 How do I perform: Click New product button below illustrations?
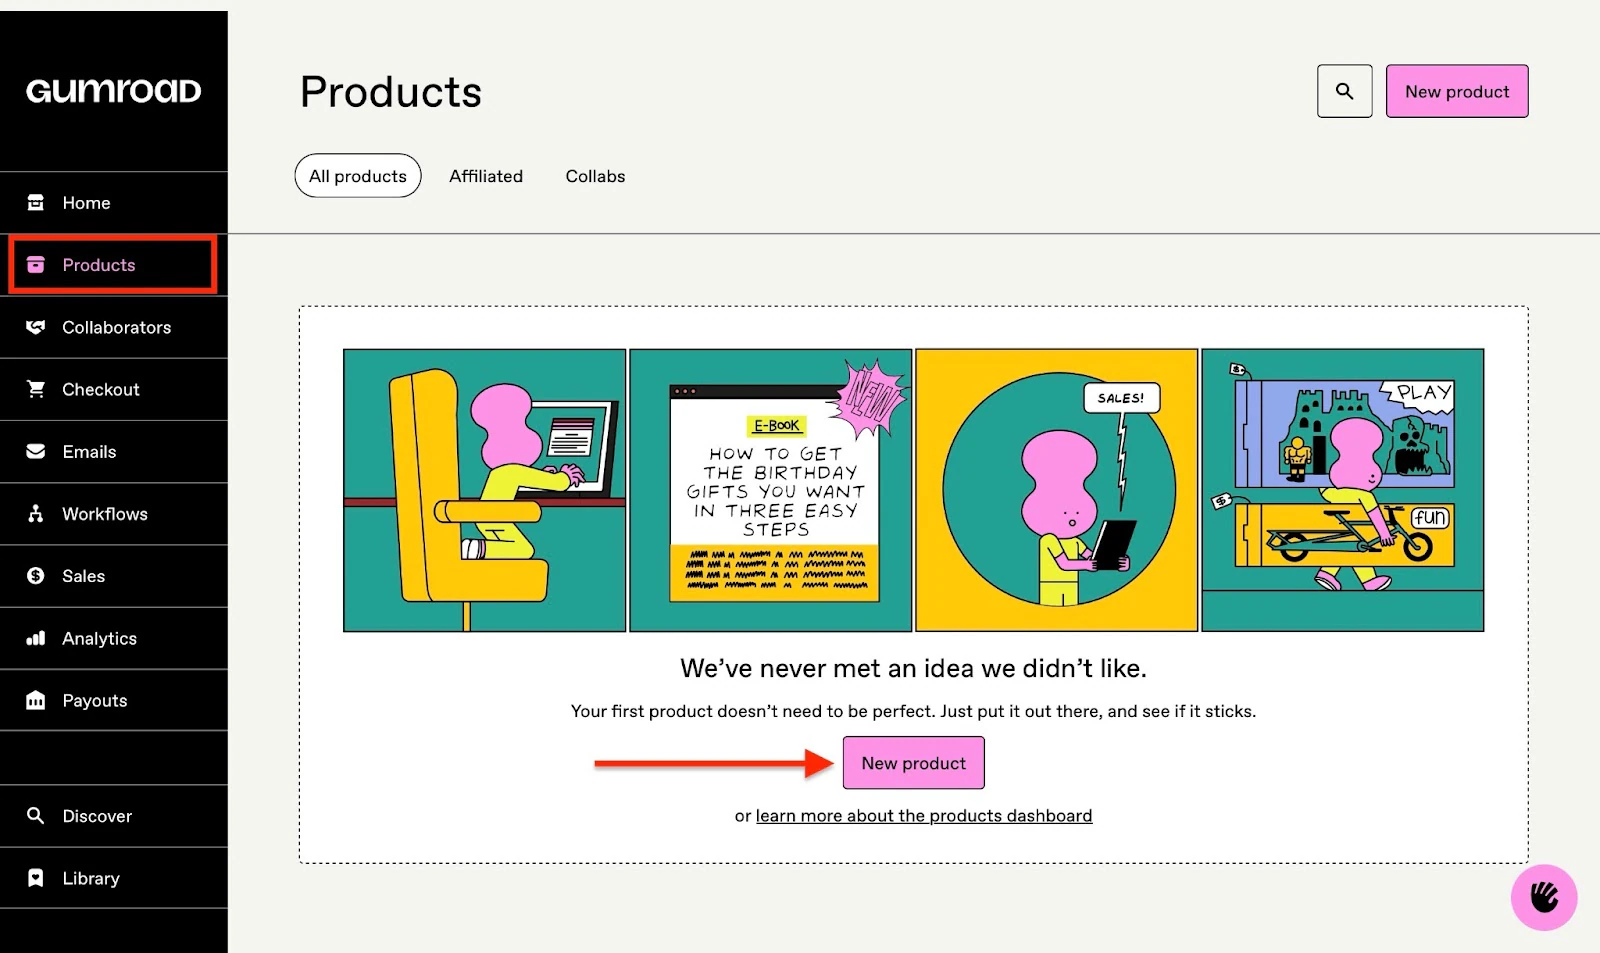pos(914,763)
